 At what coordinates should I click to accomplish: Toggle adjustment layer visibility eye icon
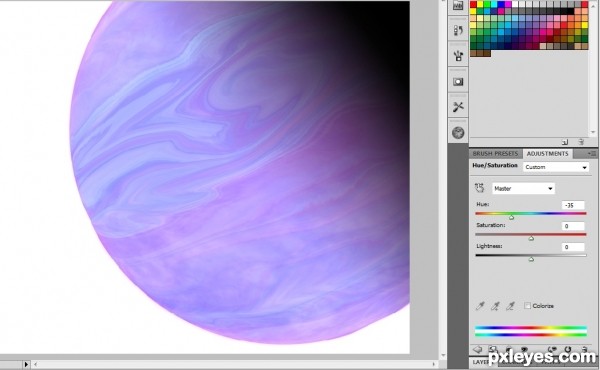pos(524,349)
